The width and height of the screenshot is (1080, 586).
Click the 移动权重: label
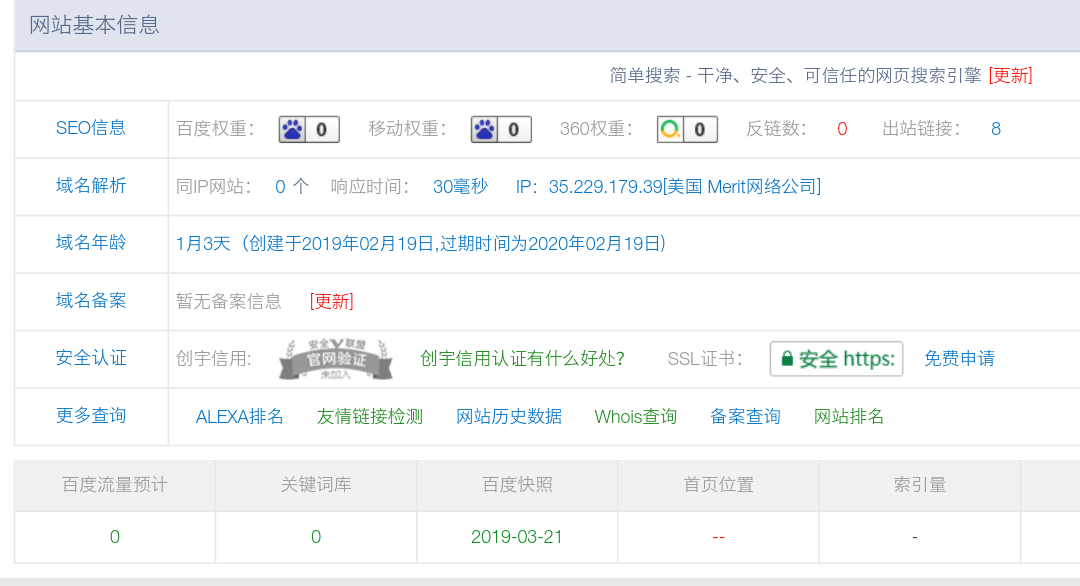(x=407, y=129)
